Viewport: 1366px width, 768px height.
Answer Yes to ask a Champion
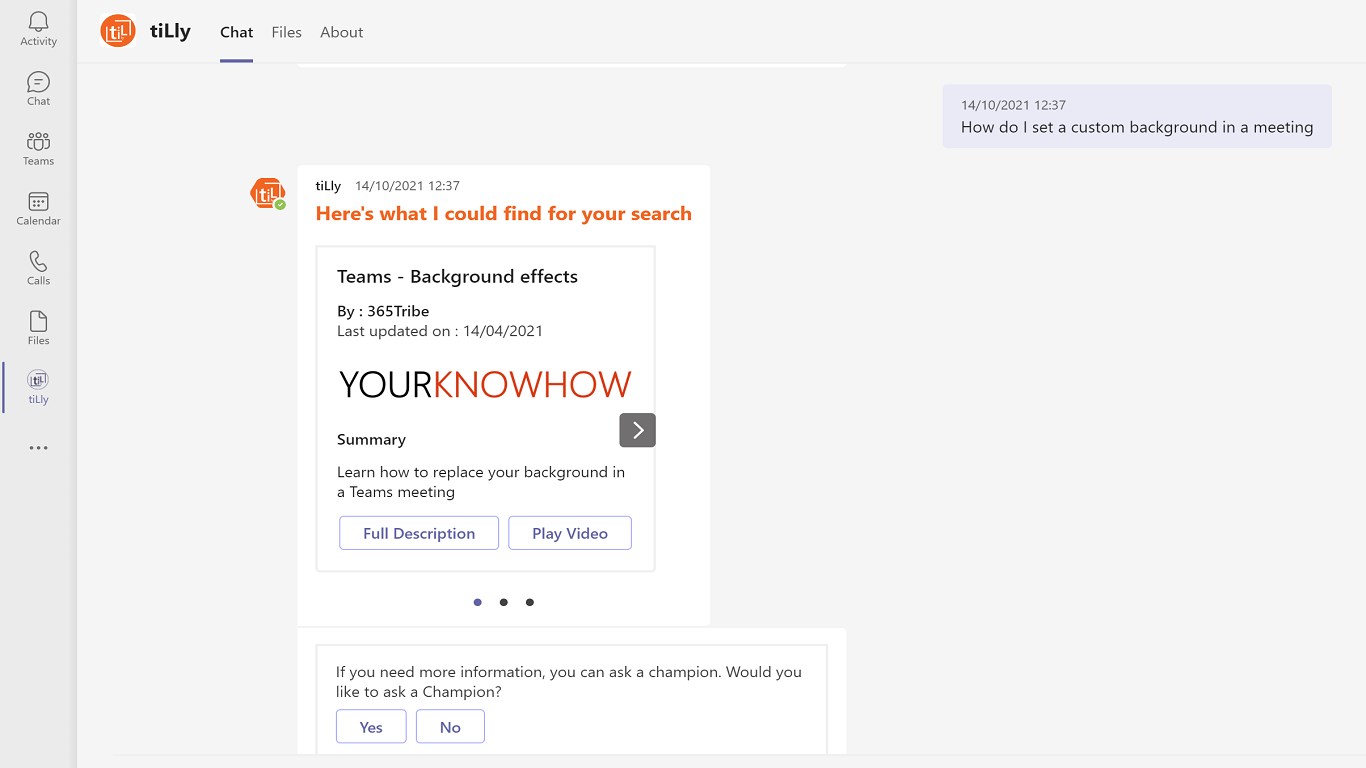point(371,727)
